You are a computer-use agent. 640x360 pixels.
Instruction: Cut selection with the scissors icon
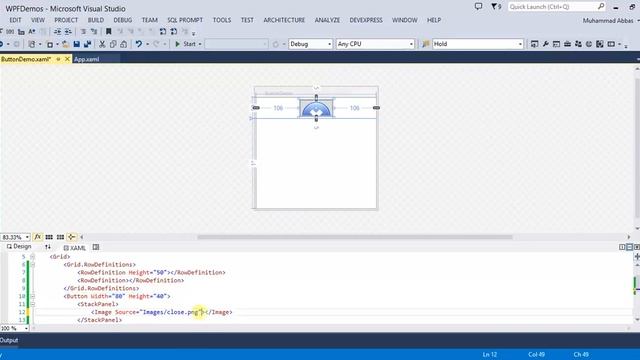point(102,44)
